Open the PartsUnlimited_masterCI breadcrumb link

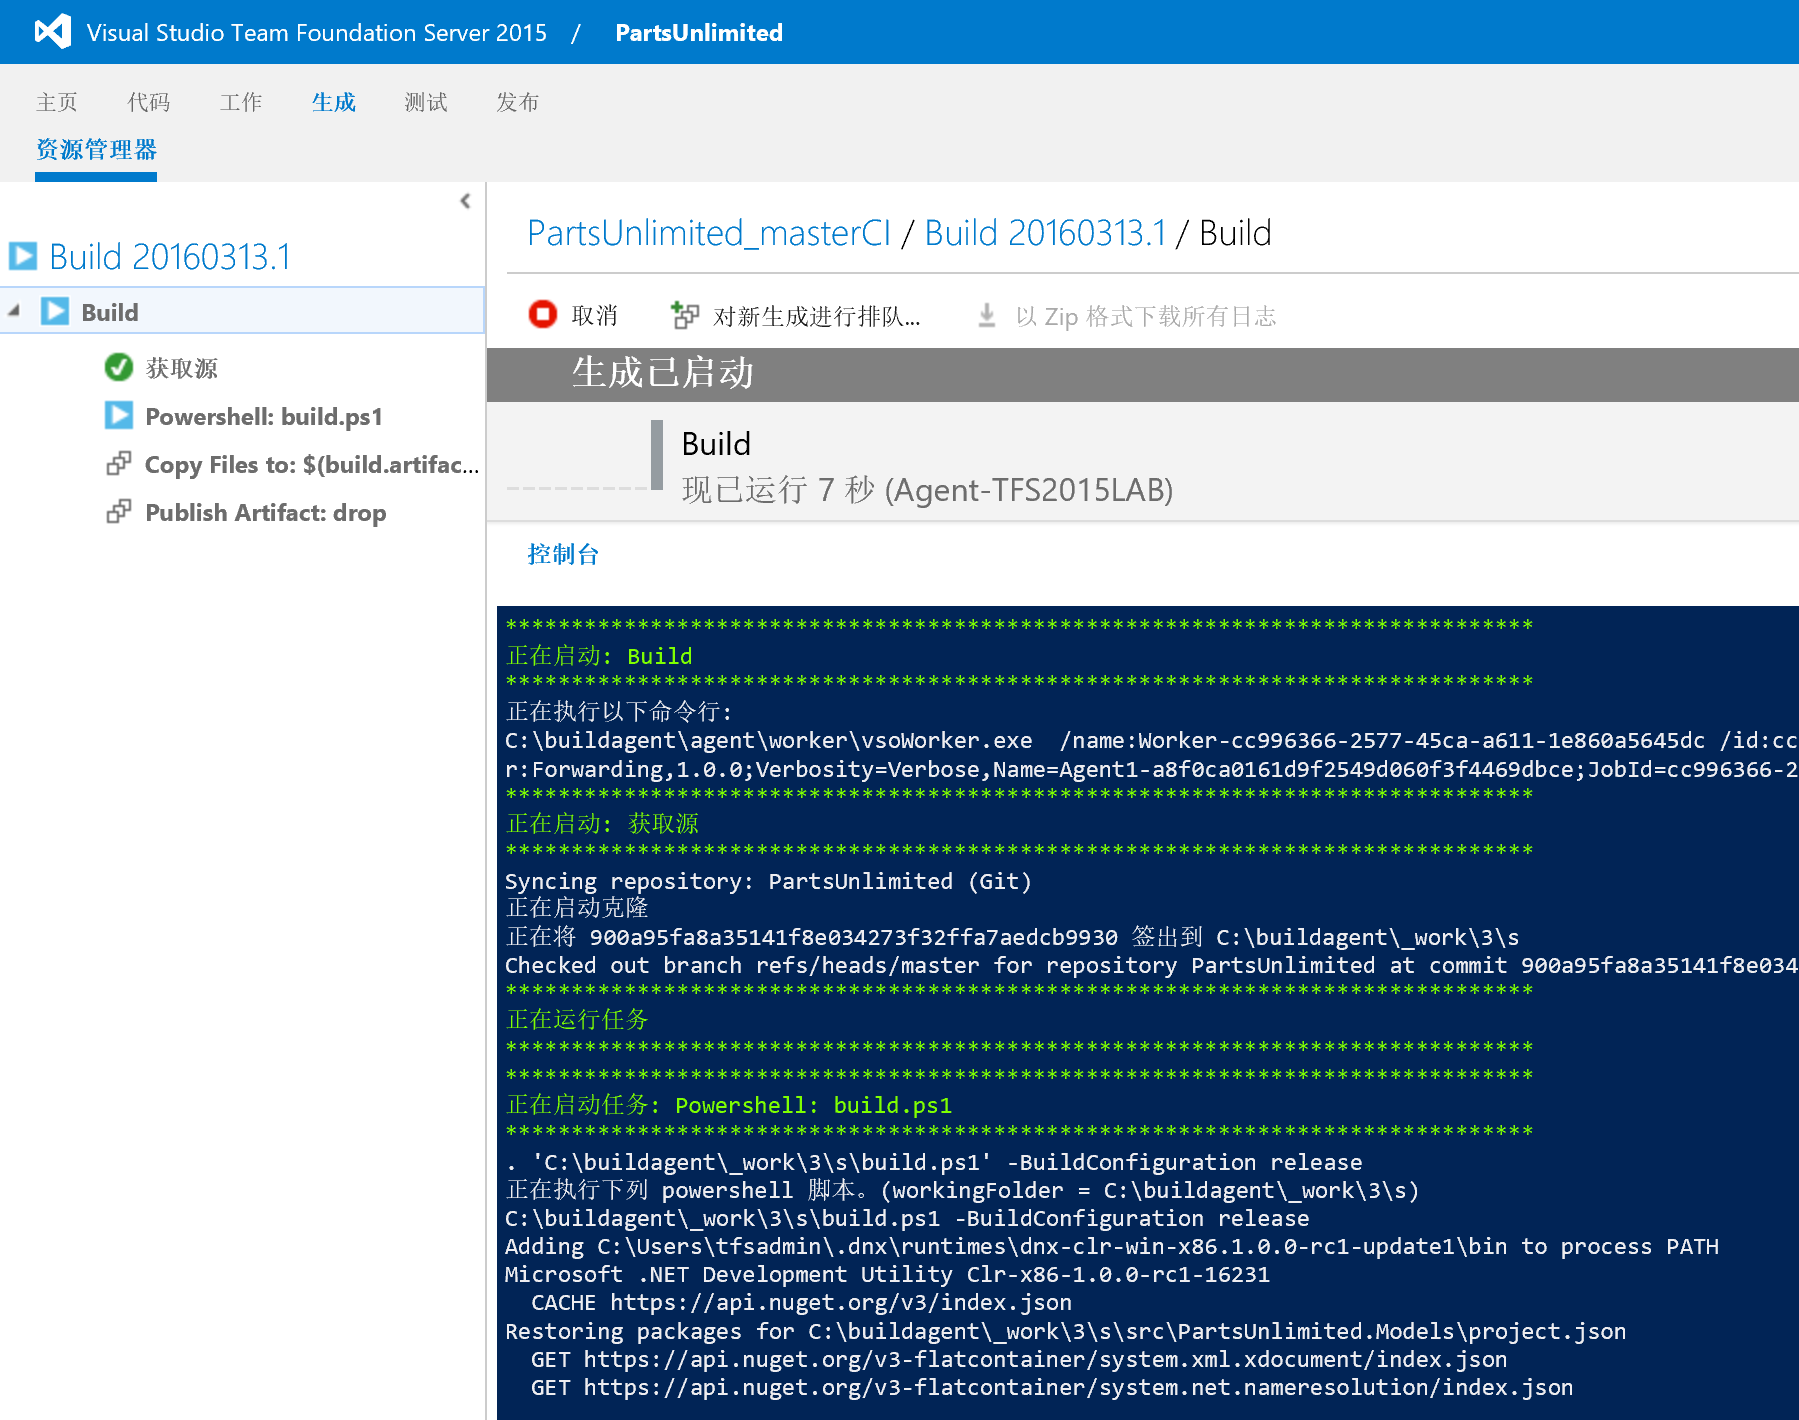pyautogui.click(x=709, y=233)
